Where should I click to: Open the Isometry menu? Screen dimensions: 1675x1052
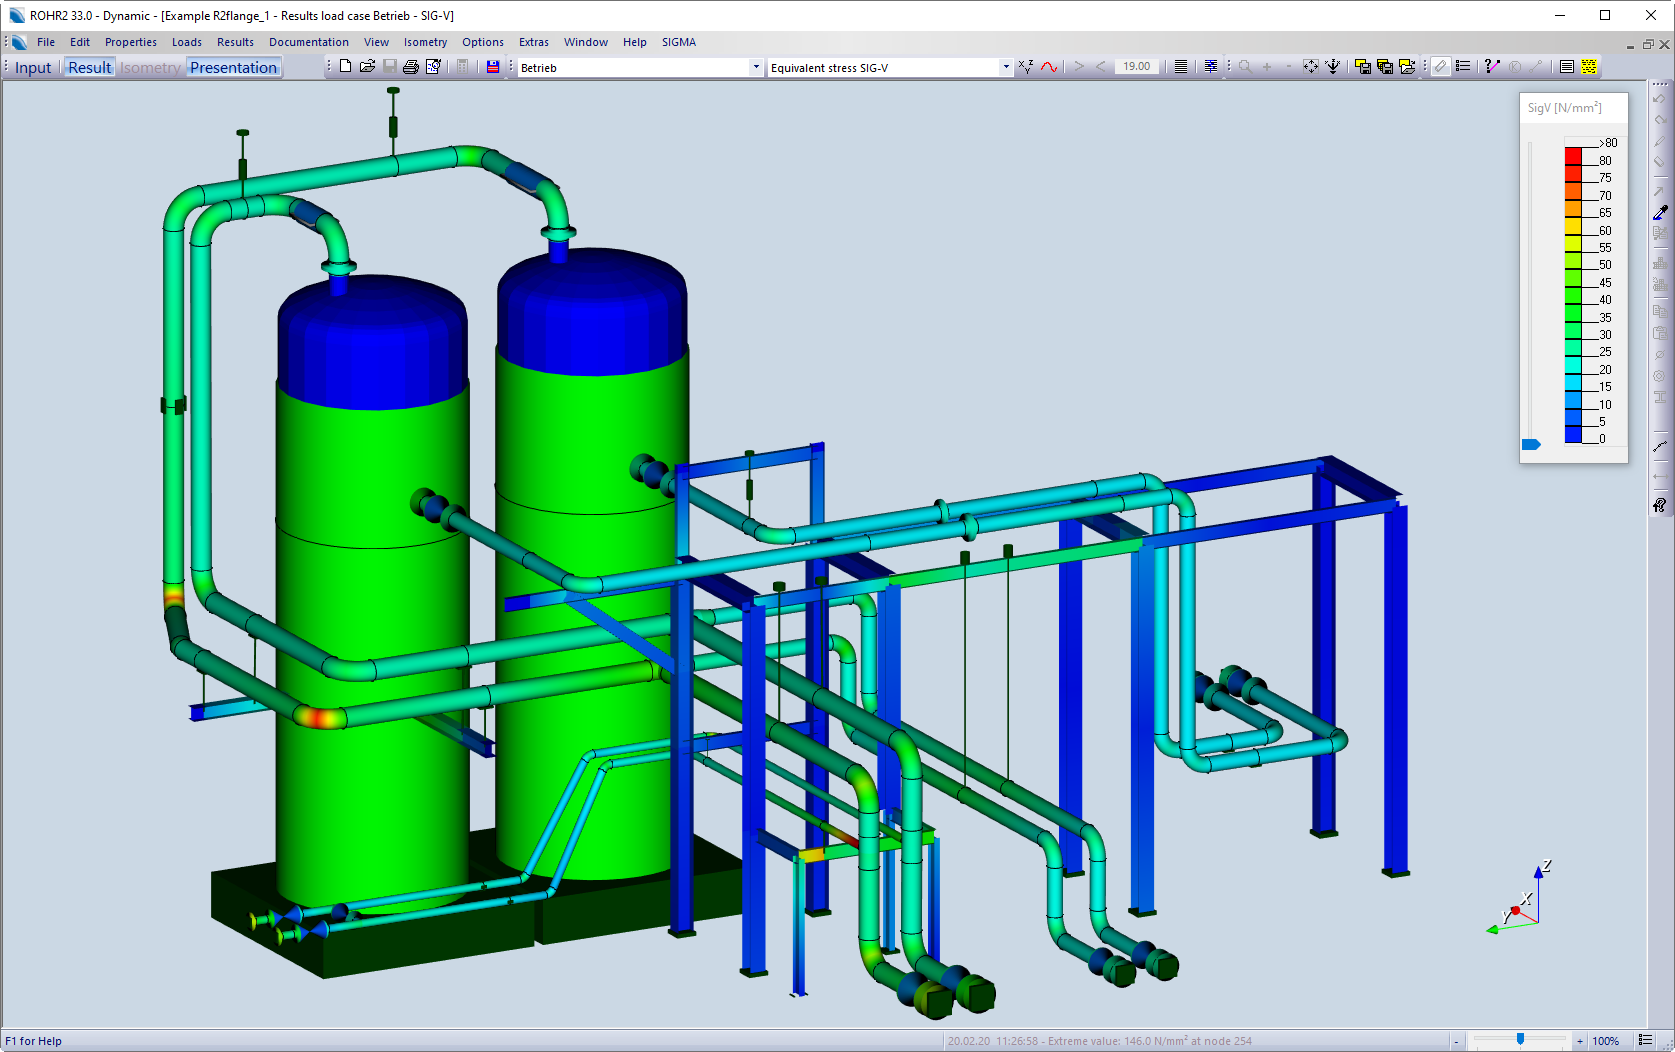(425, 42)
